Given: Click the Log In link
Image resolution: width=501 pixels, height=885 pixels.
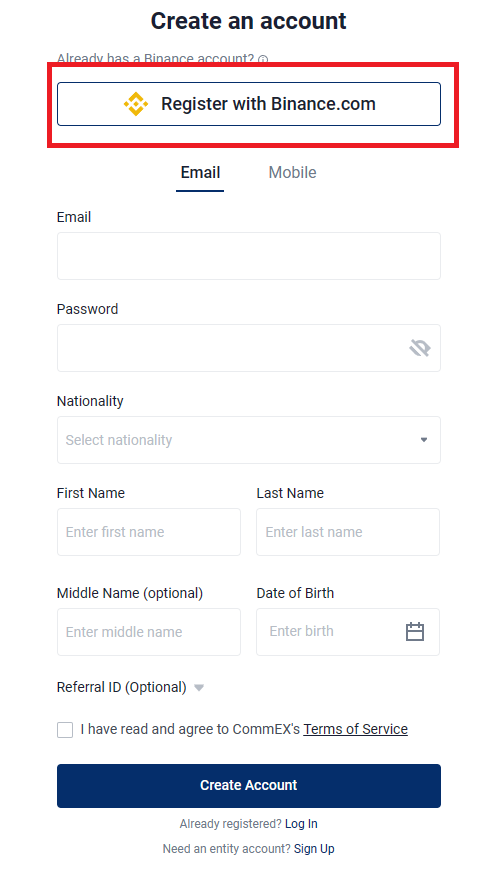Looking at the screenshot, I should [x=301, y=824].
